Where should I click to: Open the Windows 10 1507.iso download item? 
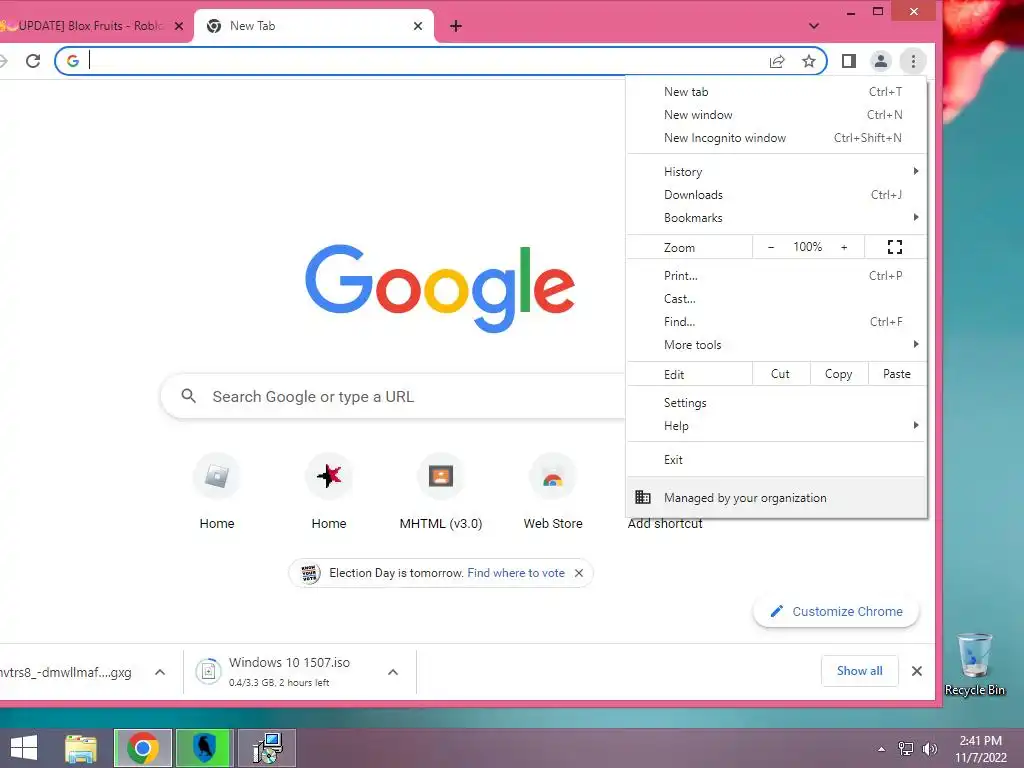[x=287, y=672]
